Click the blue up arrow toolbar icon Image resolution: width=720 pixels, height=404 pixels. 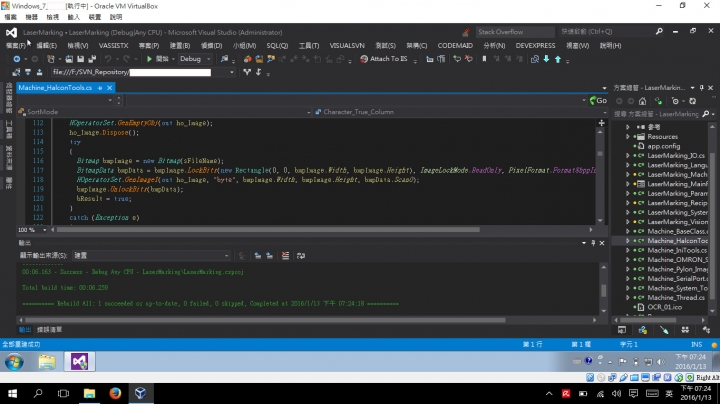point(558,59)
